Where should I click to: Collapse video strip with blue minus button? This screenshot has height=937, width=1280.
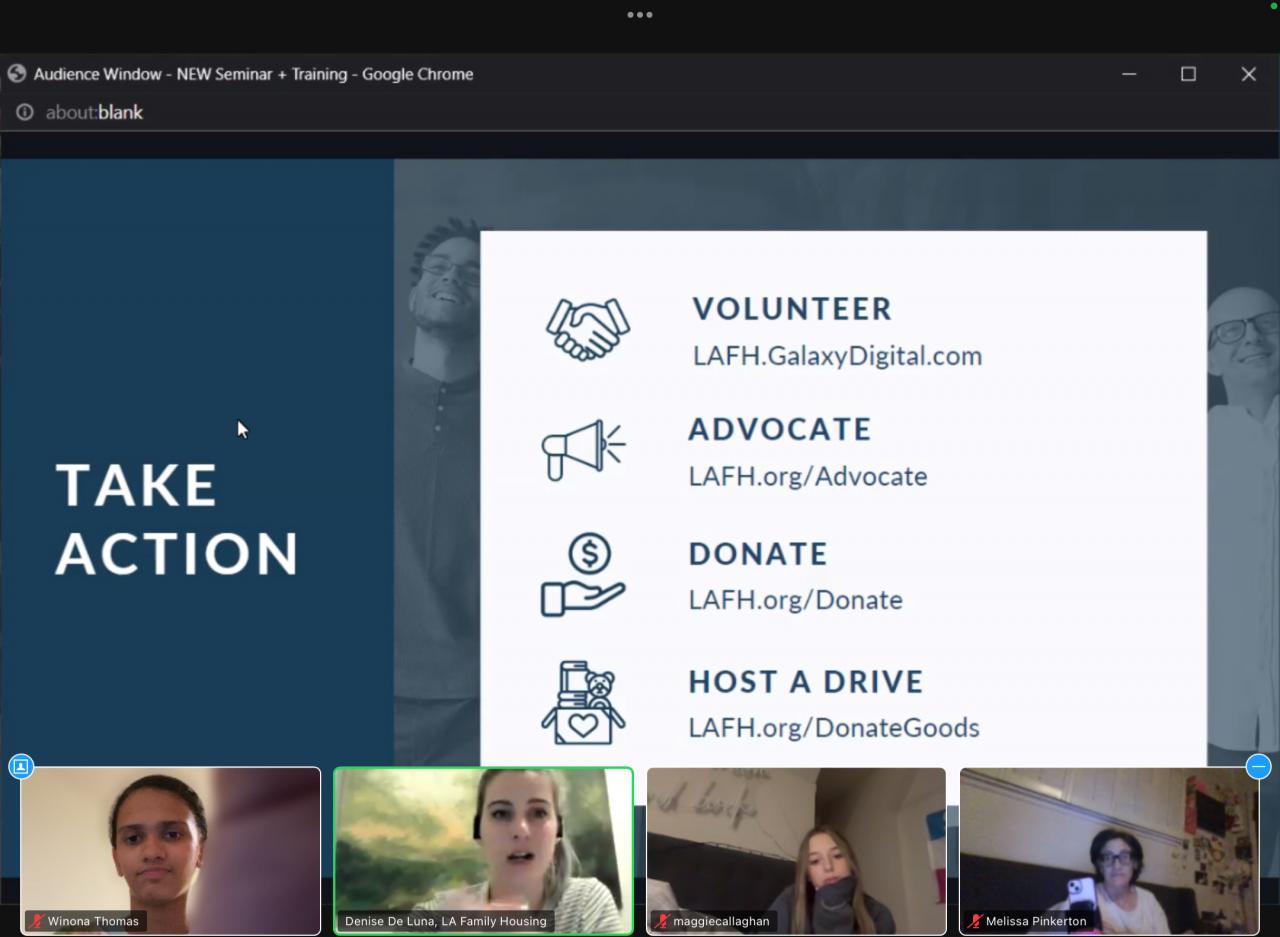point(1259,767)
